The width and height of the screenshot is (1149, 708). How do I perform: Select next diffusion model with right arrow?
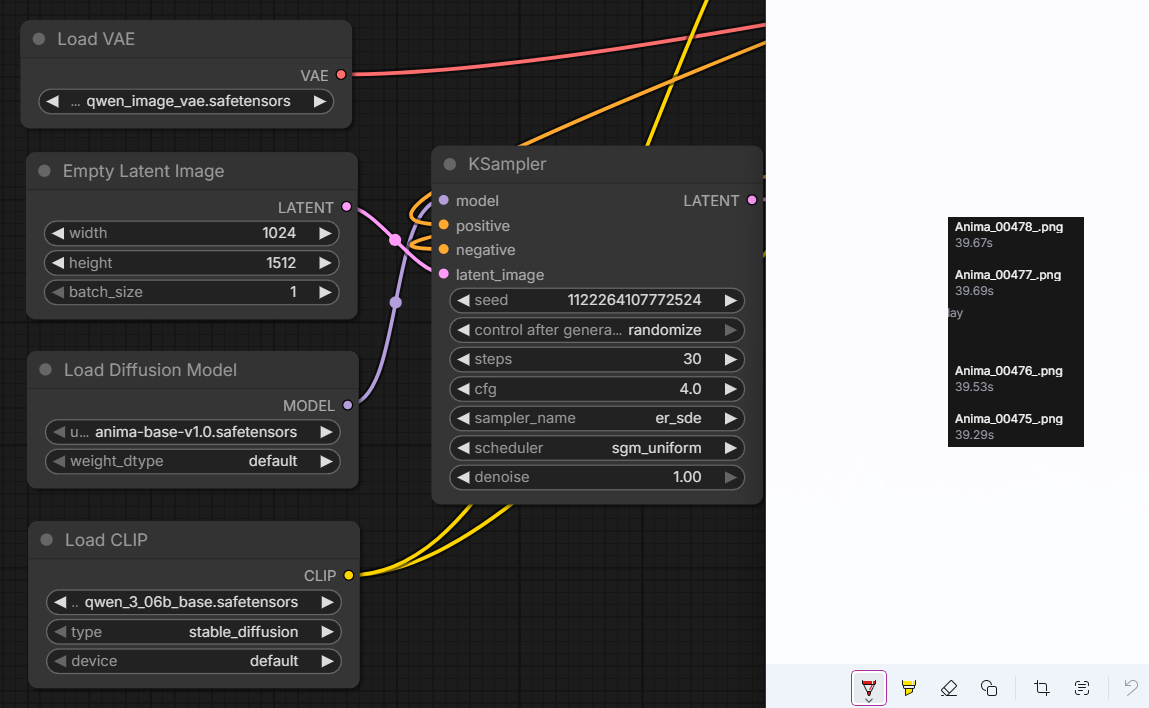click(x=326, y=432)
